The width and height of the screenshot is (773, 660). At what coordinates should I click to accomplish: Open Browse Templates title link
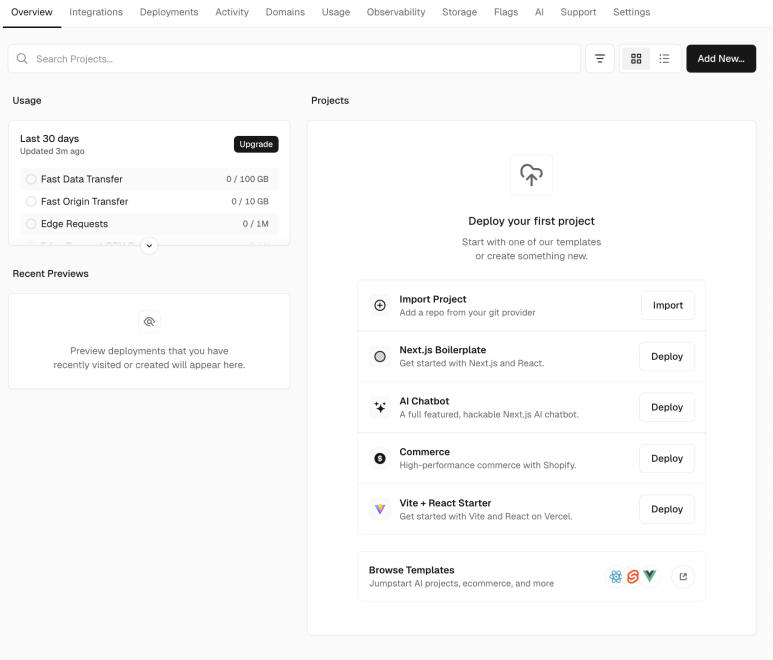412,570
